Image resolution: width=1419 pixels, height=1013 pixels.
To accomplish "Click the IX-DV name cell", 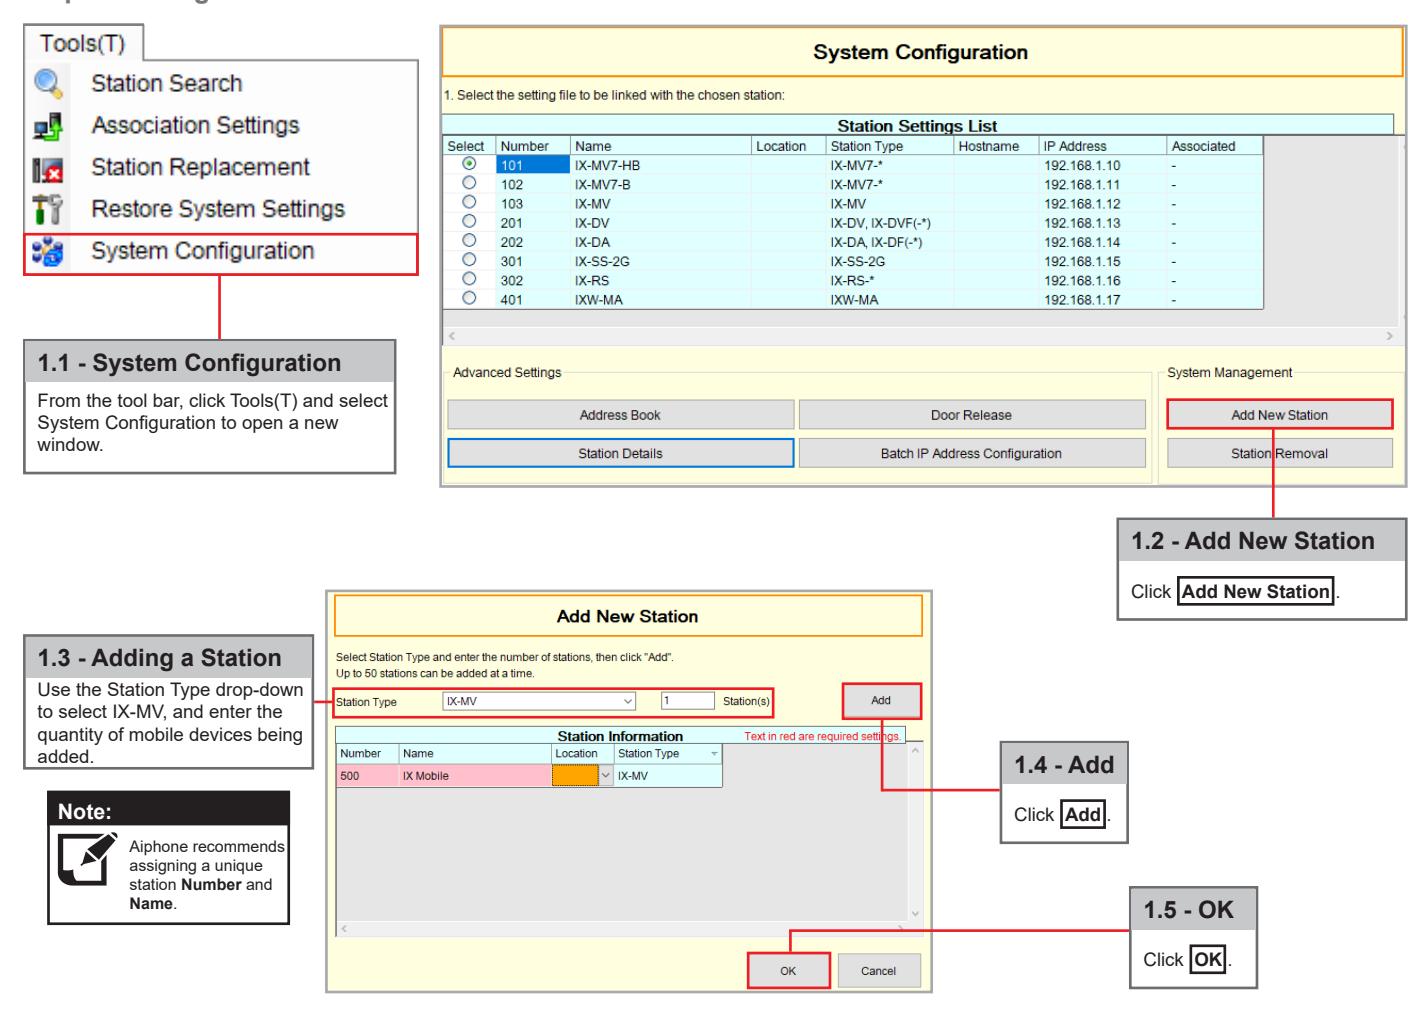I will pyautogui.click(x=661, y=223).
